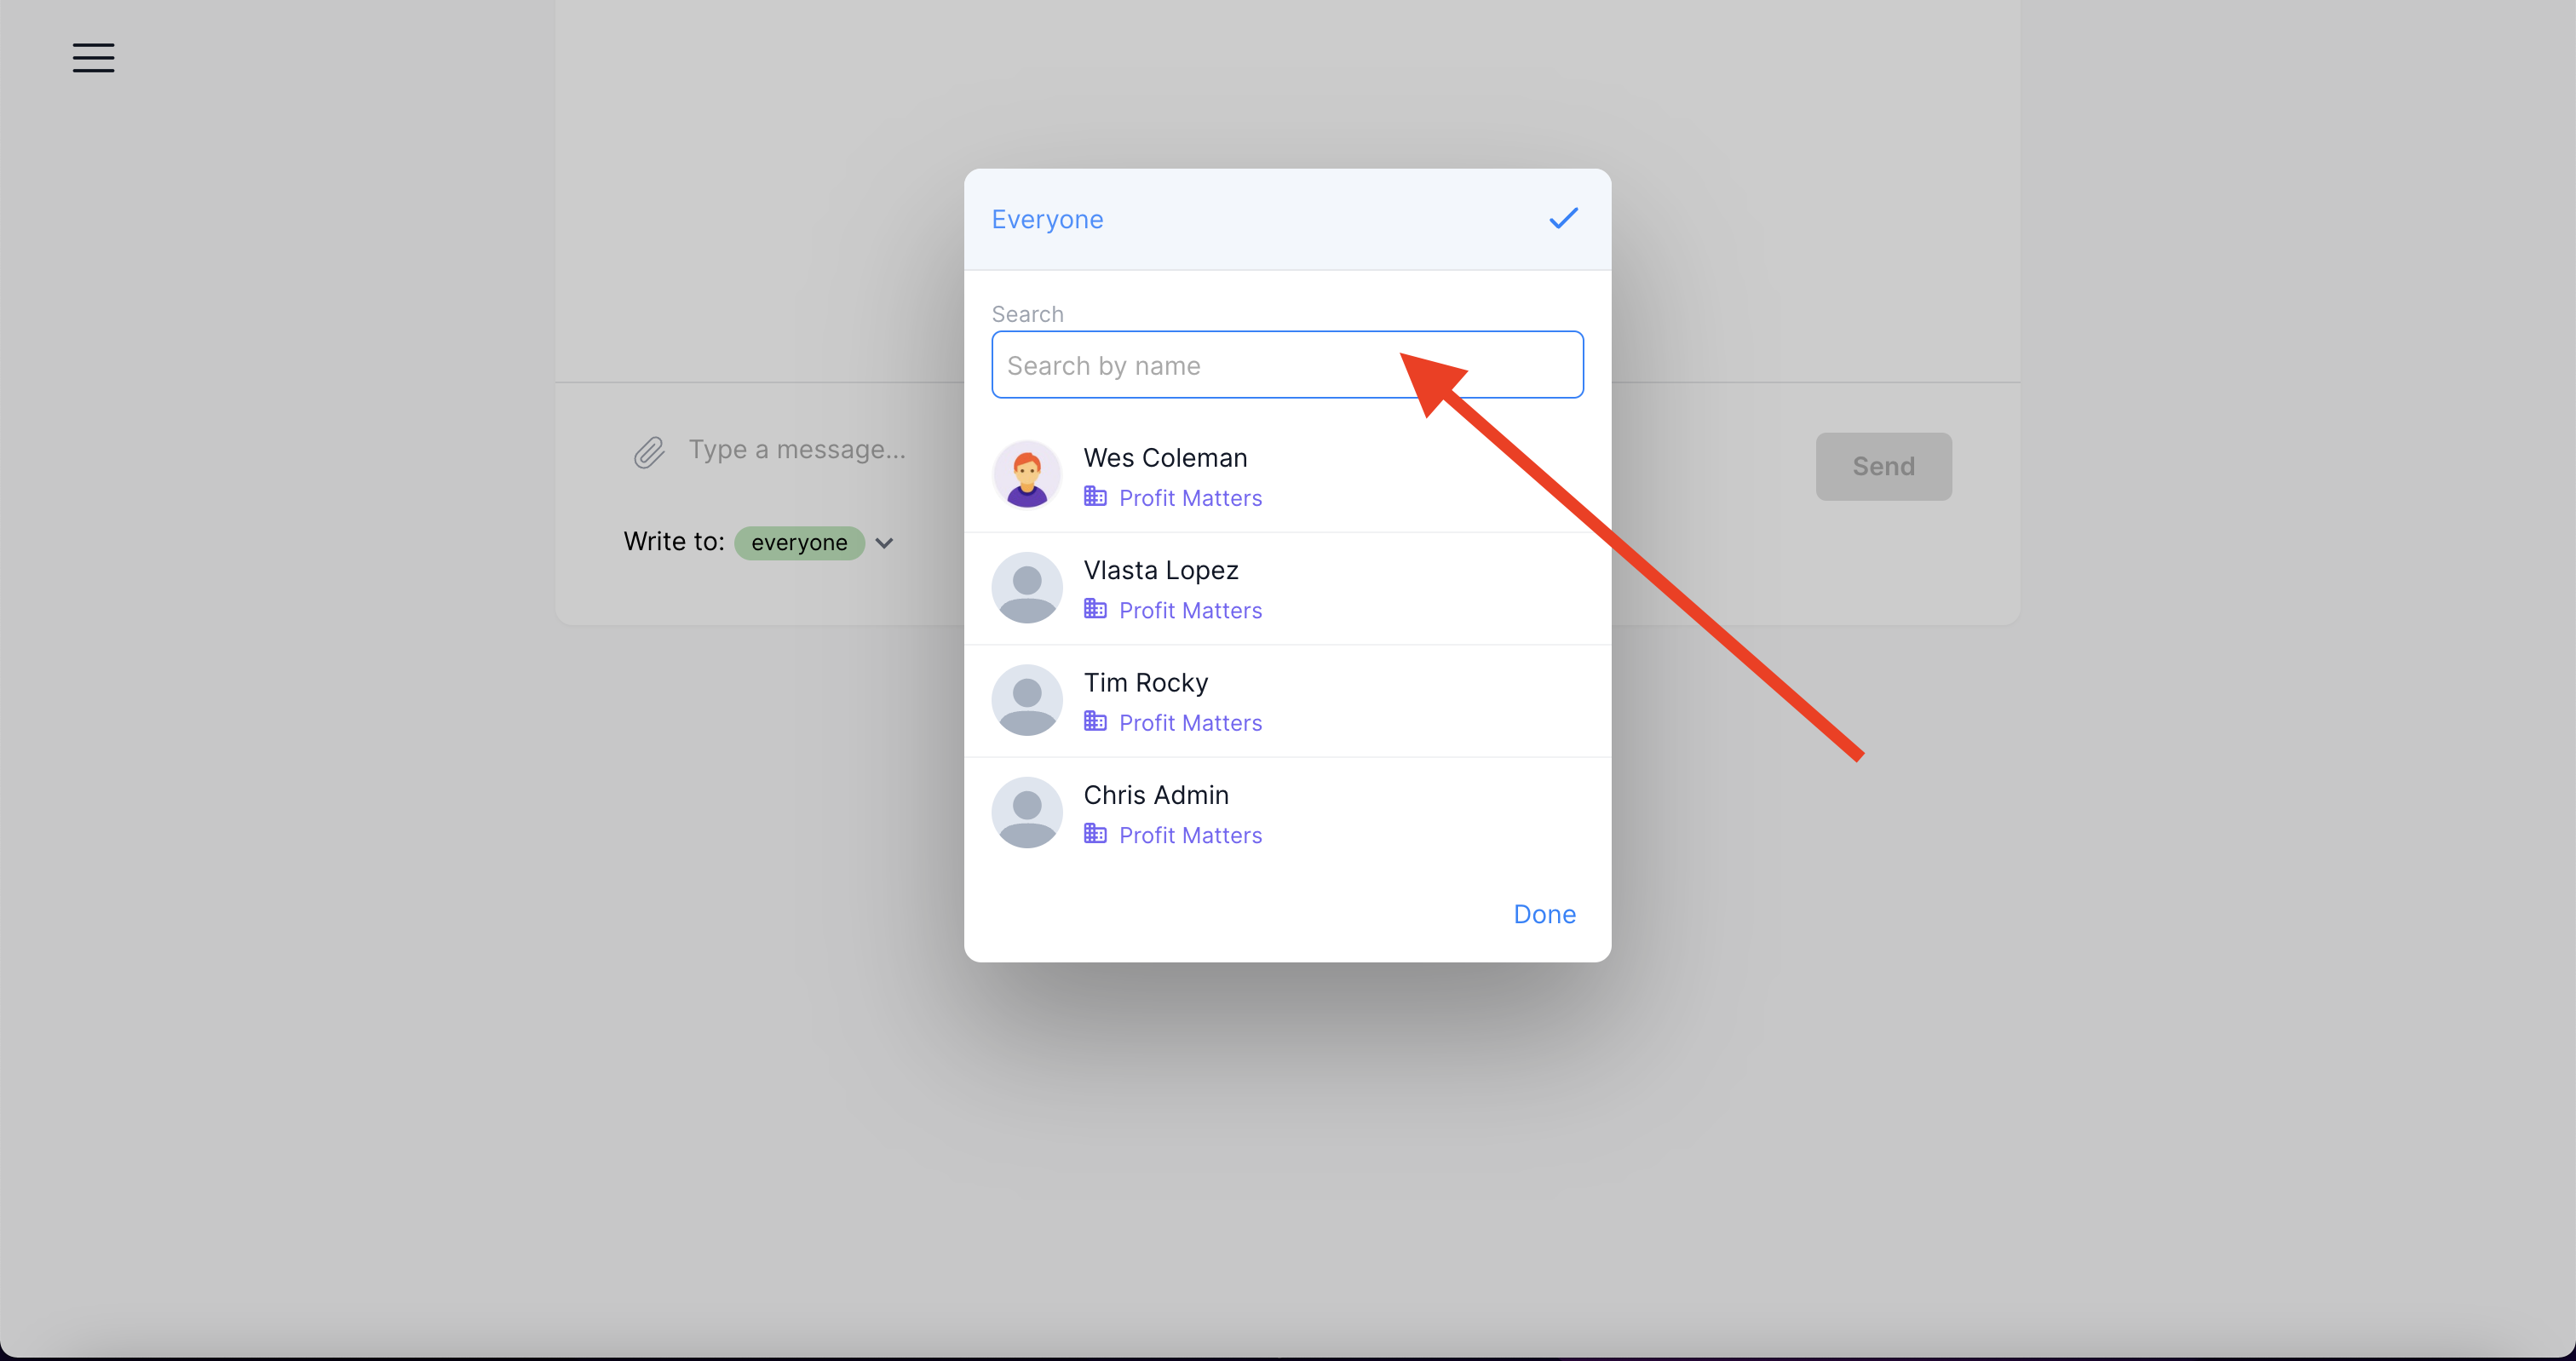This screenshot has height=1361, width=2576.
Task: Select Vlasta Lopez from the list
Action: coord(1160,570)
